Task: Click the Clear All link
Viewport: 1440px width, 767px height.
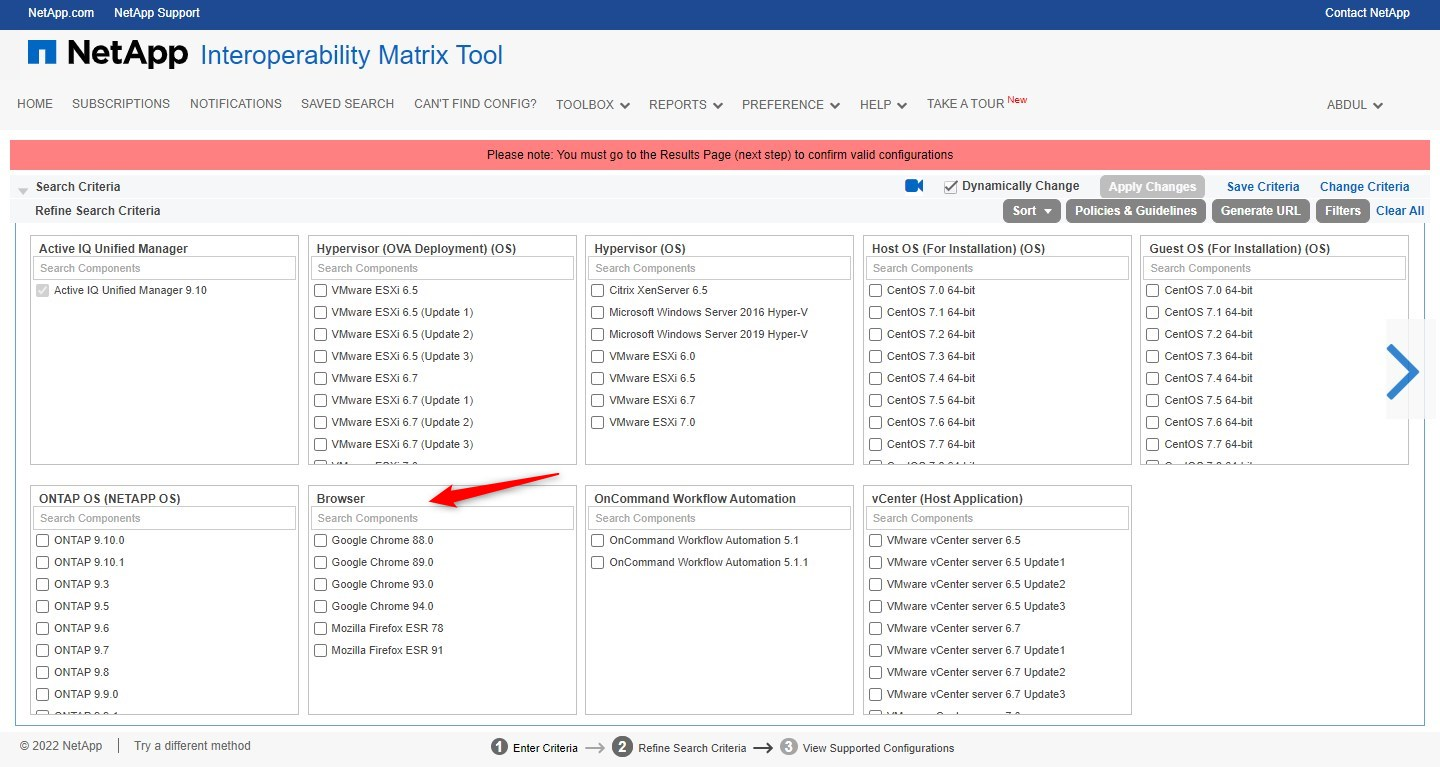Action: pyautogui.click(x=1399, y=211)
